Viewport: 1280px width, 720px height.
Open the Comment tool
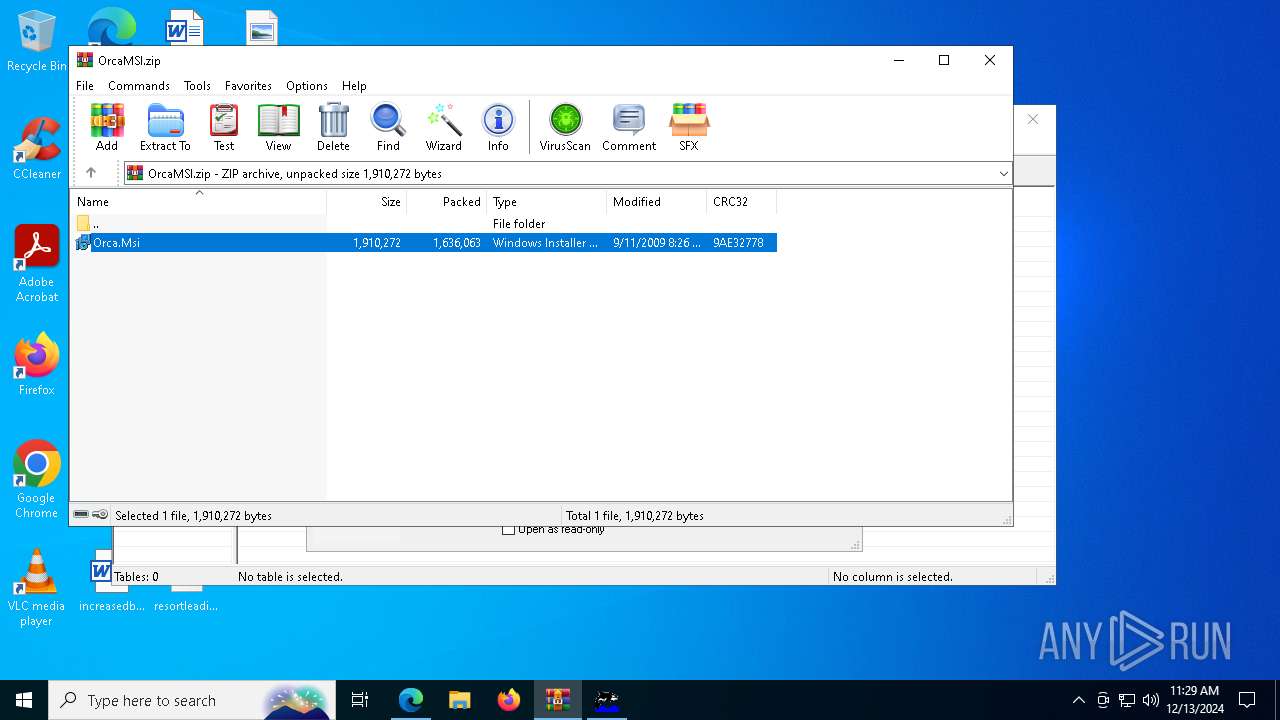pos(629,127)
